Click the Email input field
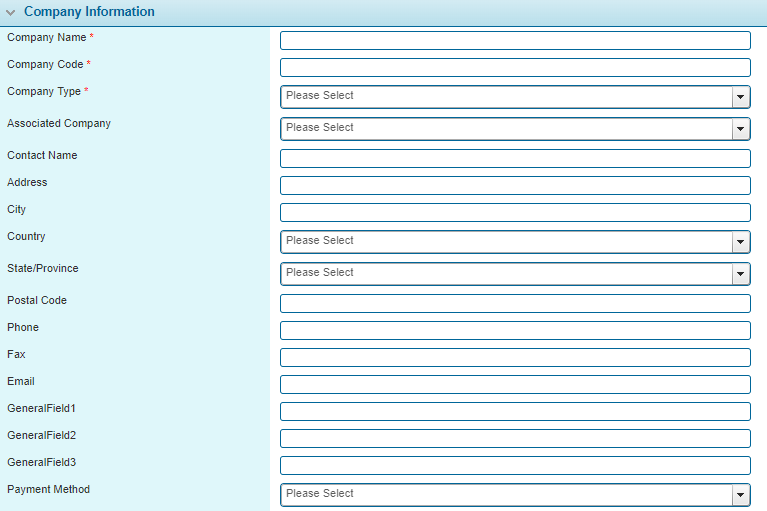767x511 pixels. (515, 385)
